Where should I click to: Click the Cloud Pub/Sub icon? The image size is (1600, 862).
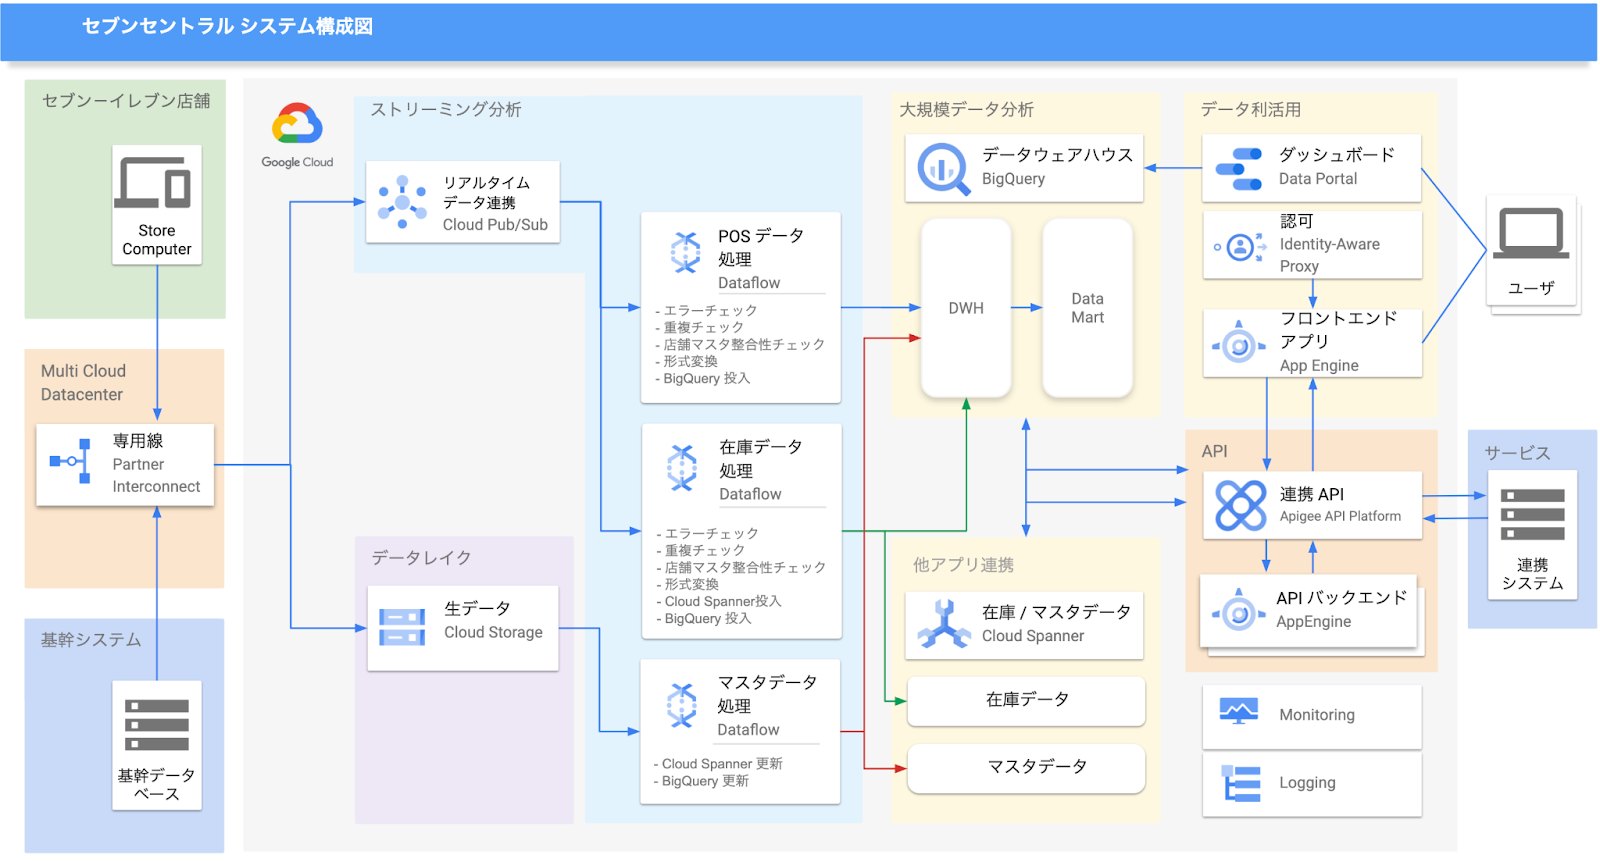[x=403, y=202]
